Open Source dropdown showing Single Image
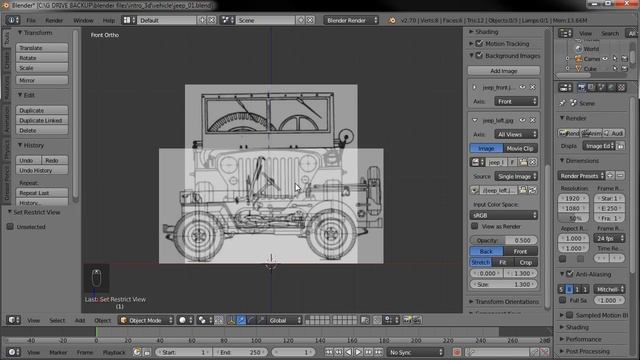This screenshot has width=640, height=360. (x=516, y=176)
